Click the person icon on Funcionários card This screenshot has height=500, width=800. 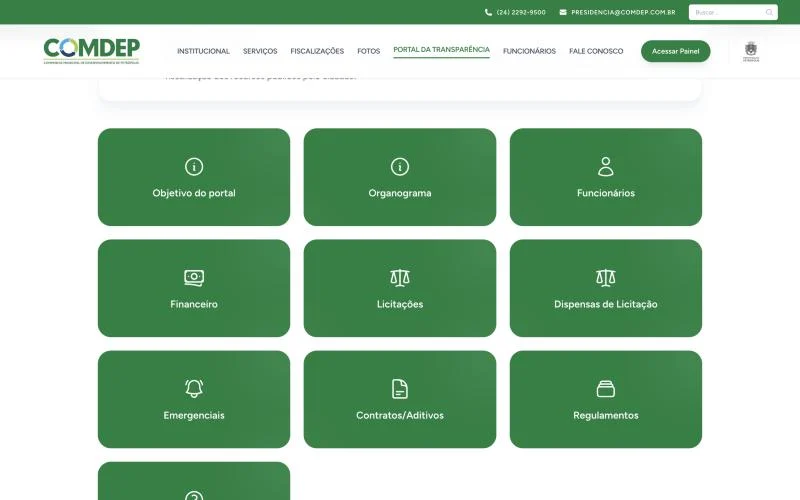click(x=606, y=167)
